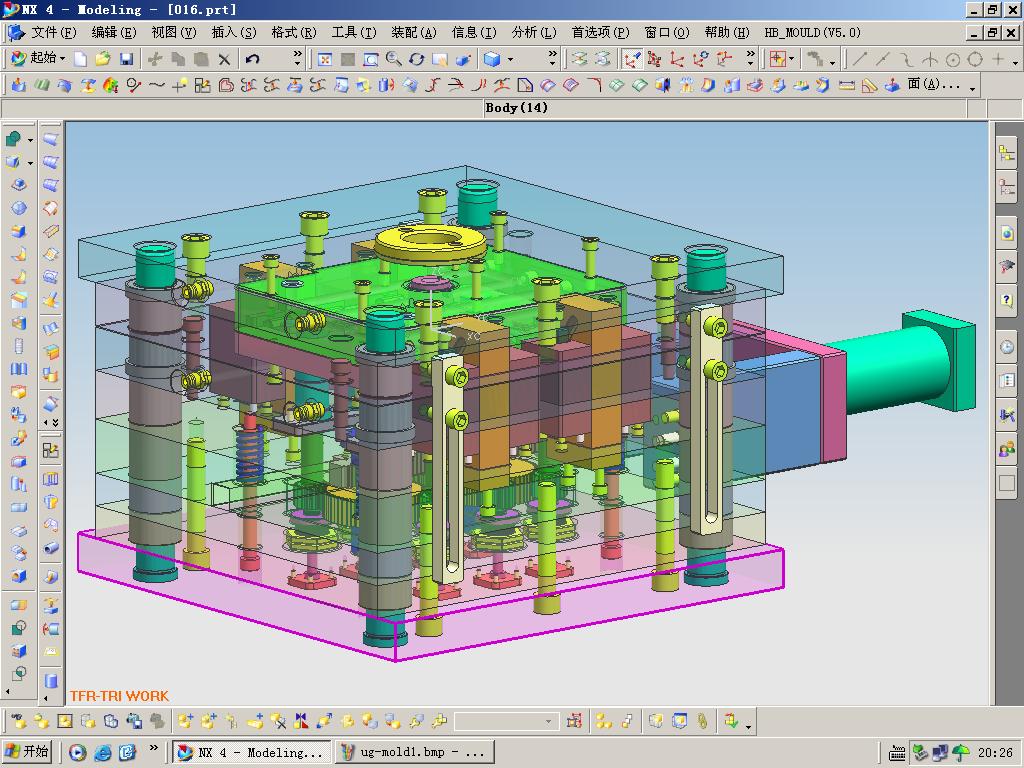Select the Zoom magnifier tool

coord(394,59)
